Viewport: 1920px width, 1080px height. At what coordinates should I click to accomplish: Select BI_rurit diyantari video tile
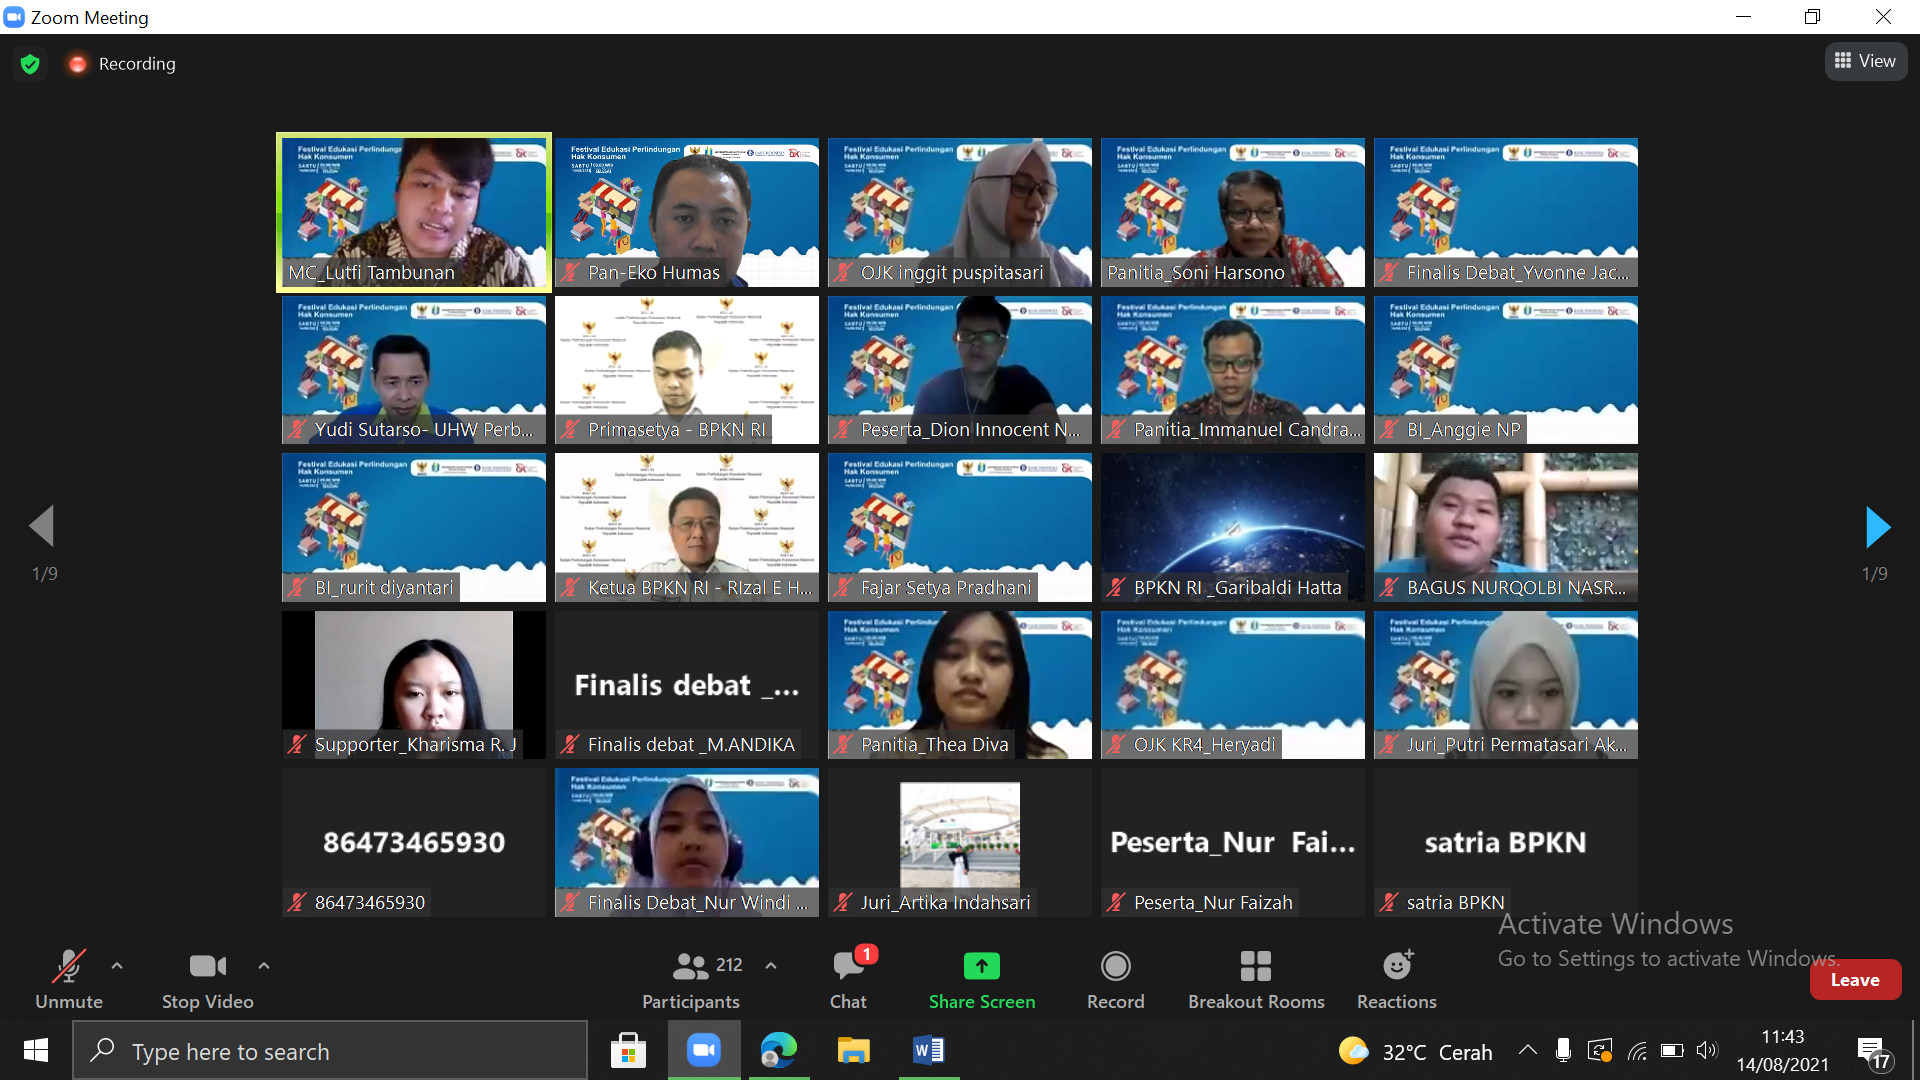pyautogui.click(x=414, y=527)
